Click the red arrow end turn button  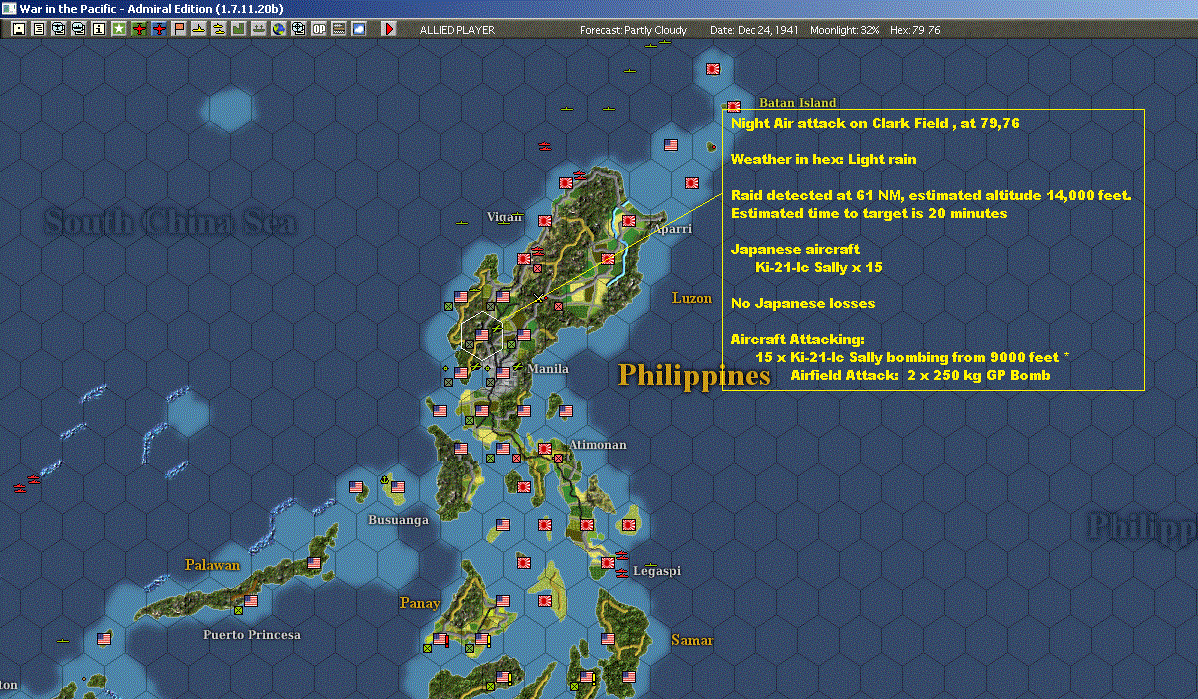tap(388, 29)
